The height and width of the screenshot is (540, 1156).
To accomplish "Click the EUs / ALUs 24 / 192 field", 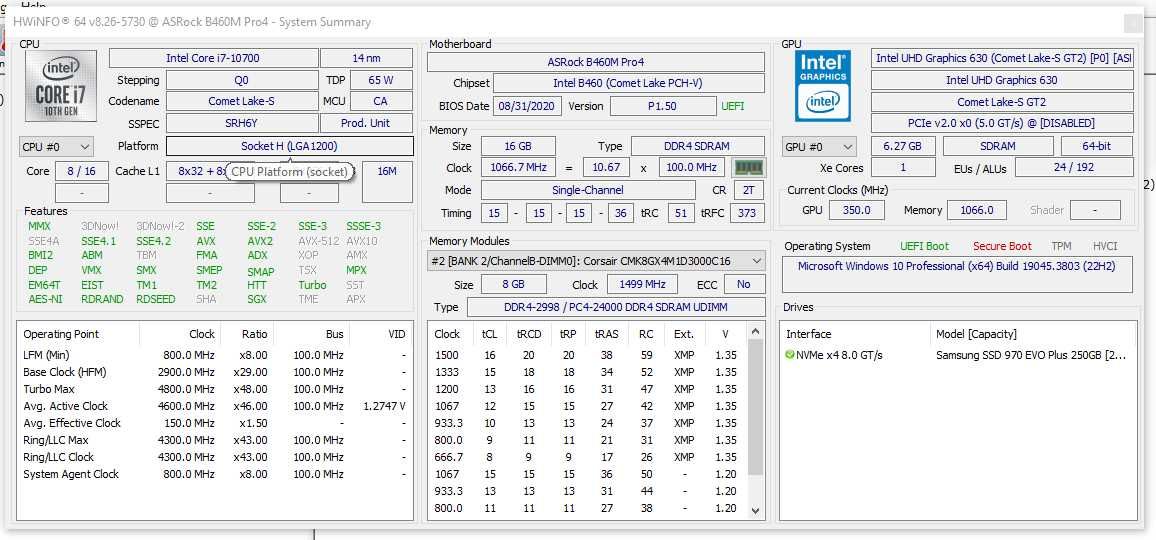I will click(x=1073, y=167).
